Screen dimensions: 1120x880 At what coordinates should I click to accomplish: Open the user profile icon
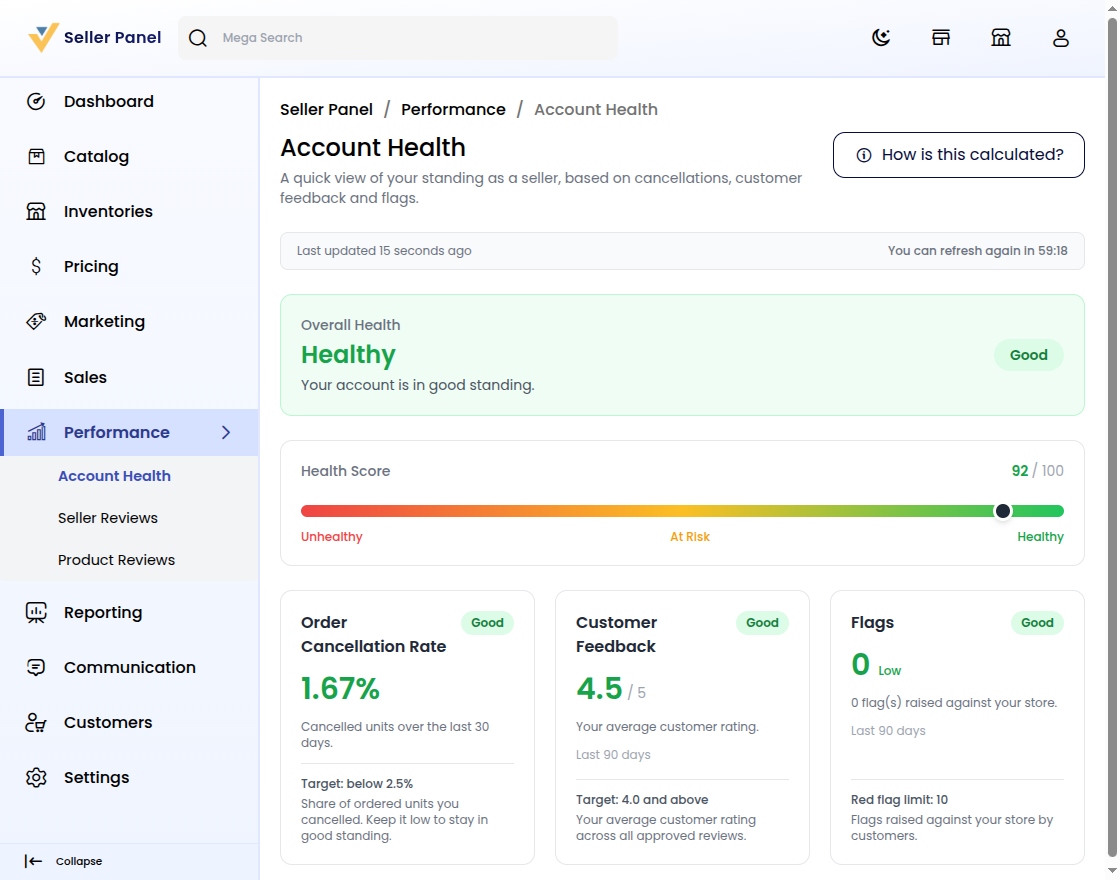click(x=1061, y=38)
